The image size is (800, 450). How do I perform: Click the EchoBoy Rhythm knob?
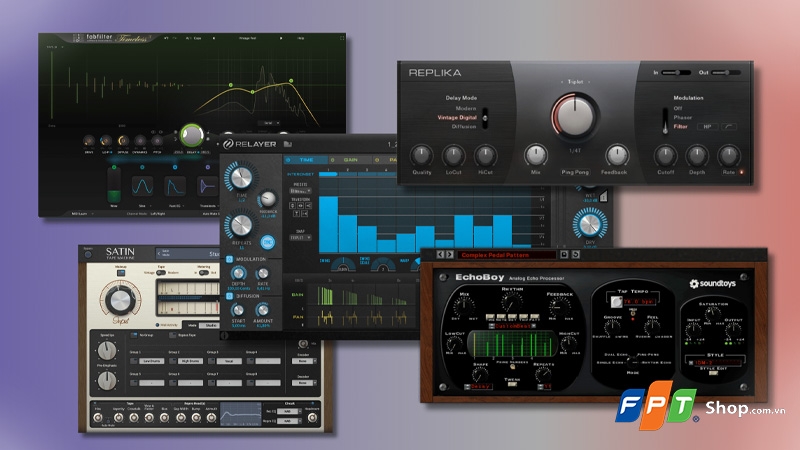point(511,302)
